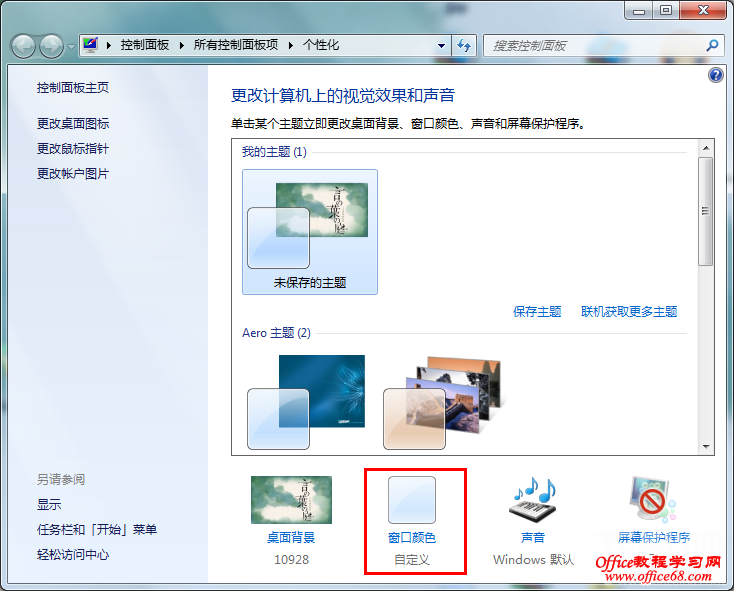This screenshot has height=591, width=734.
Task: Click the Forward navigation arrow button
Action: click(51, 46)
